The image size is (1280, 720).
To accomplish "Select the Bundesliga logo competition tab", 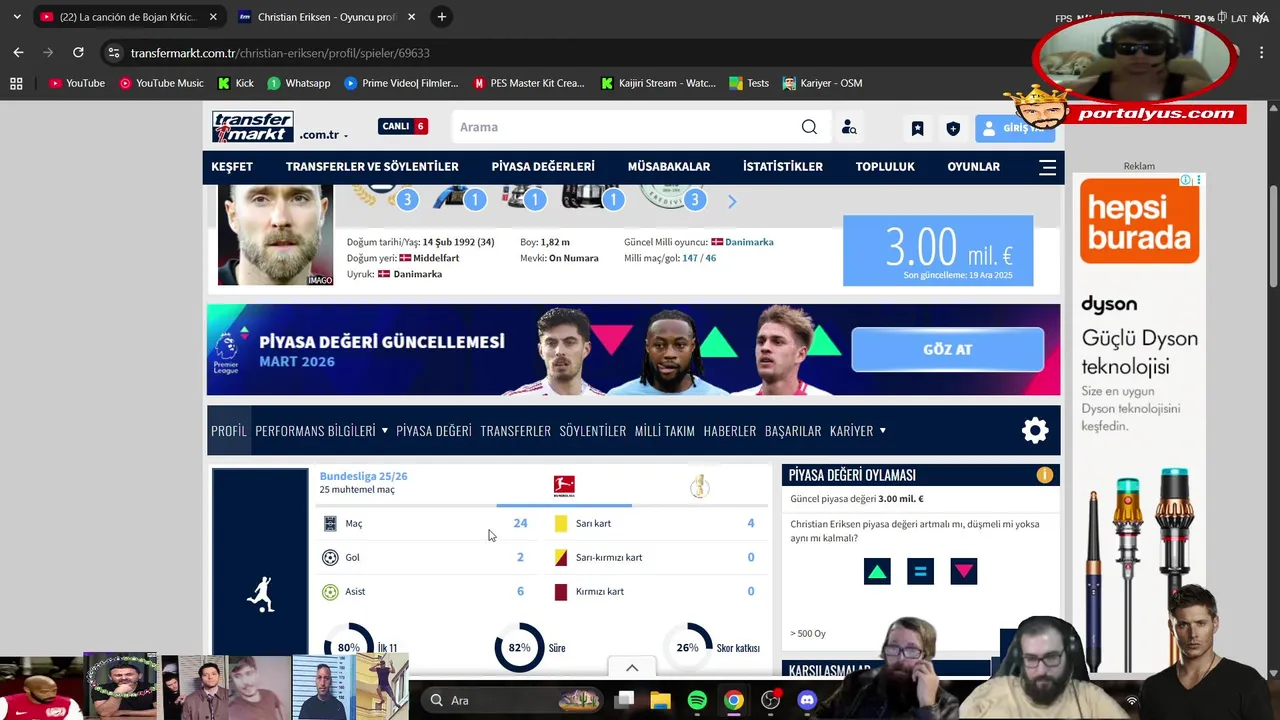I will 564,487.
